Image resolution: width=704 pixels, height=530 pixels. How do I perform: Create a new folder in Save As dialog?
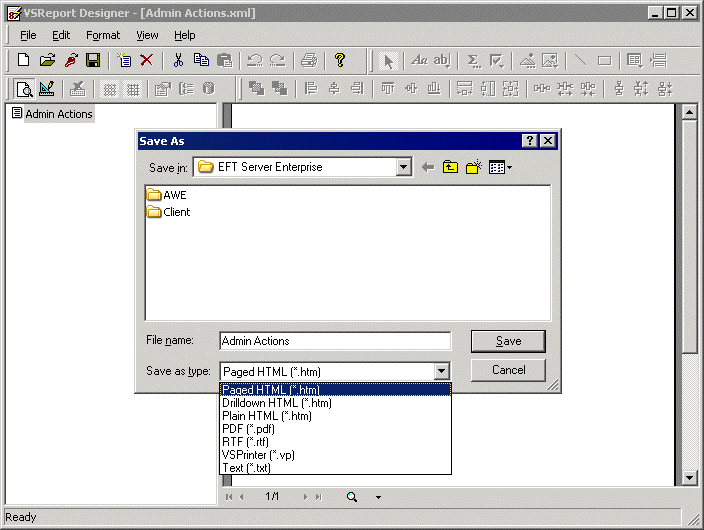[x=474, y=168]
